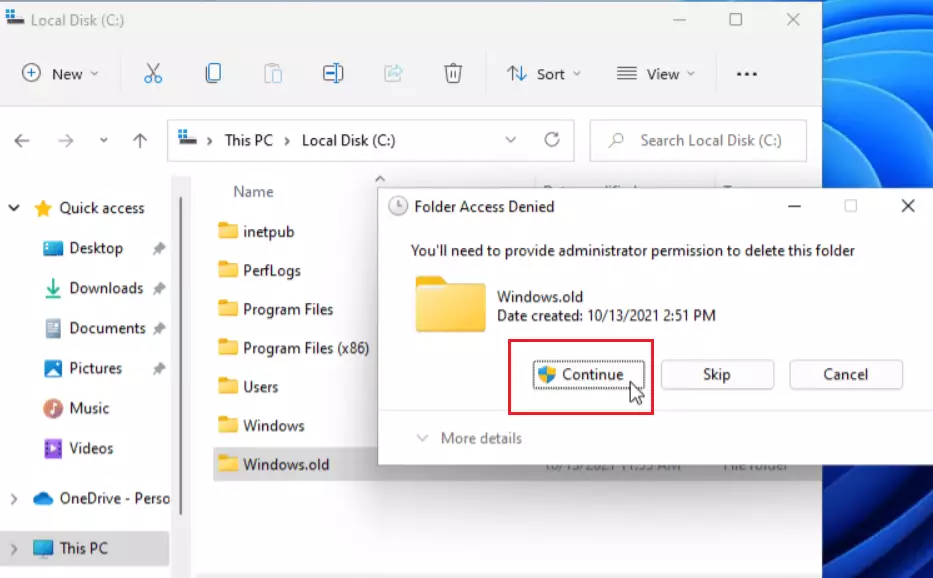Click the Cancel button
Viewport: 933px width, 578px height.
click(x=846, y=374)
